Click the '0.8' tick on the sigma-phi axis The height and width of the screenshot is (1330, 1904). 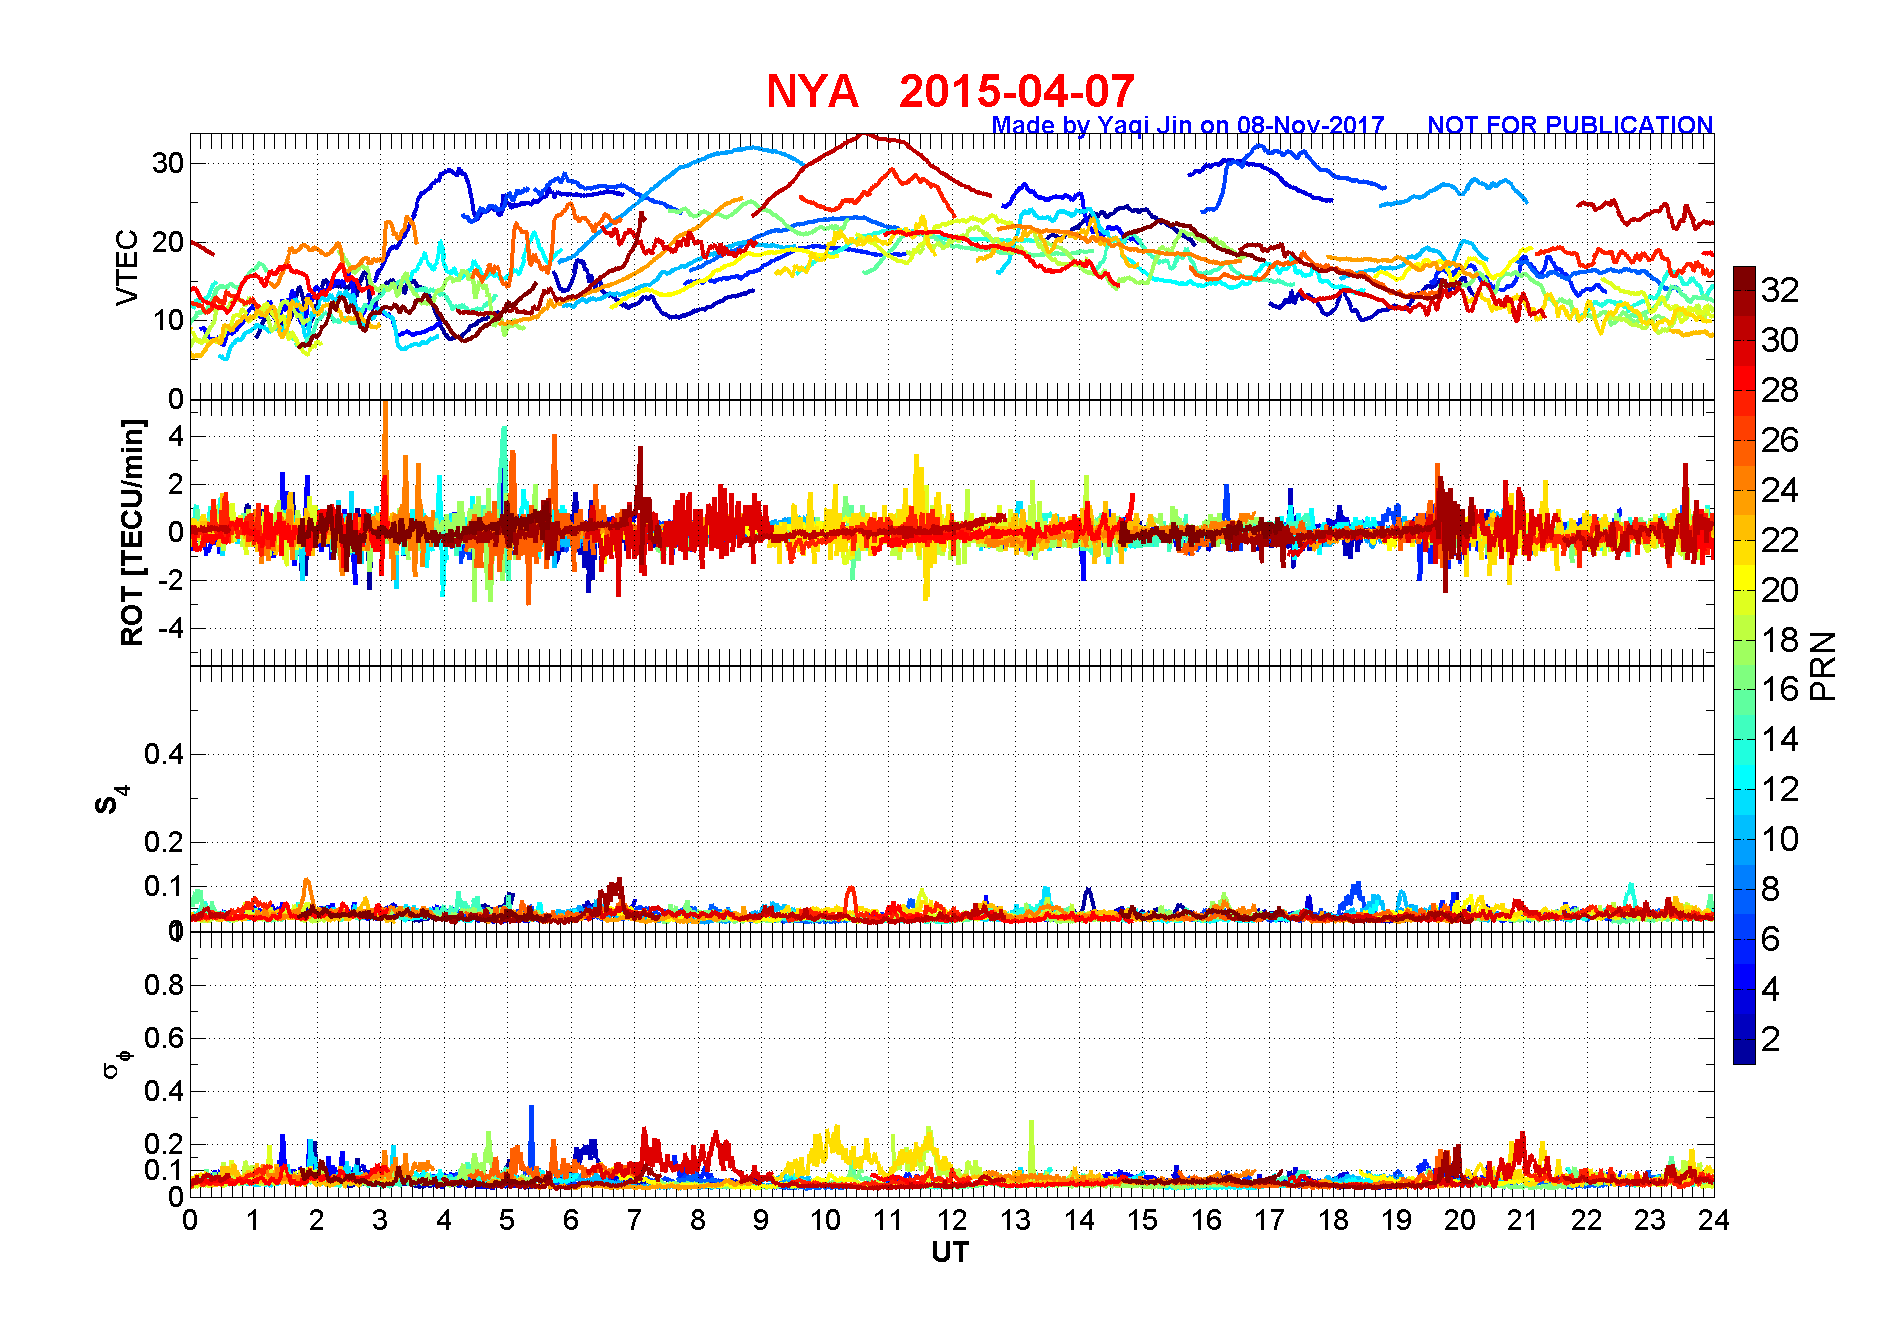coord(164,985)
